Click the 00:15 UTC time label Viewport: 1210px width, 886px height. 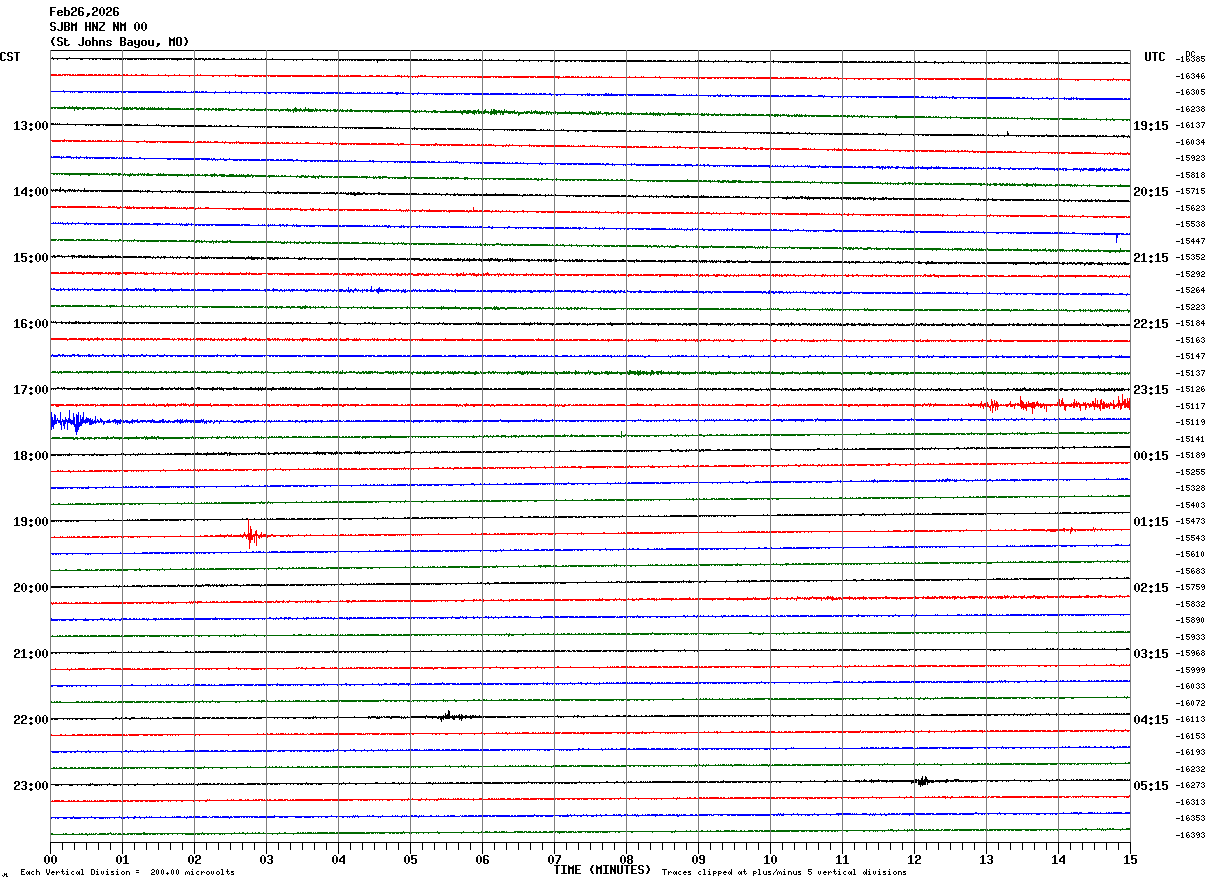click(x=1151, y=456)
